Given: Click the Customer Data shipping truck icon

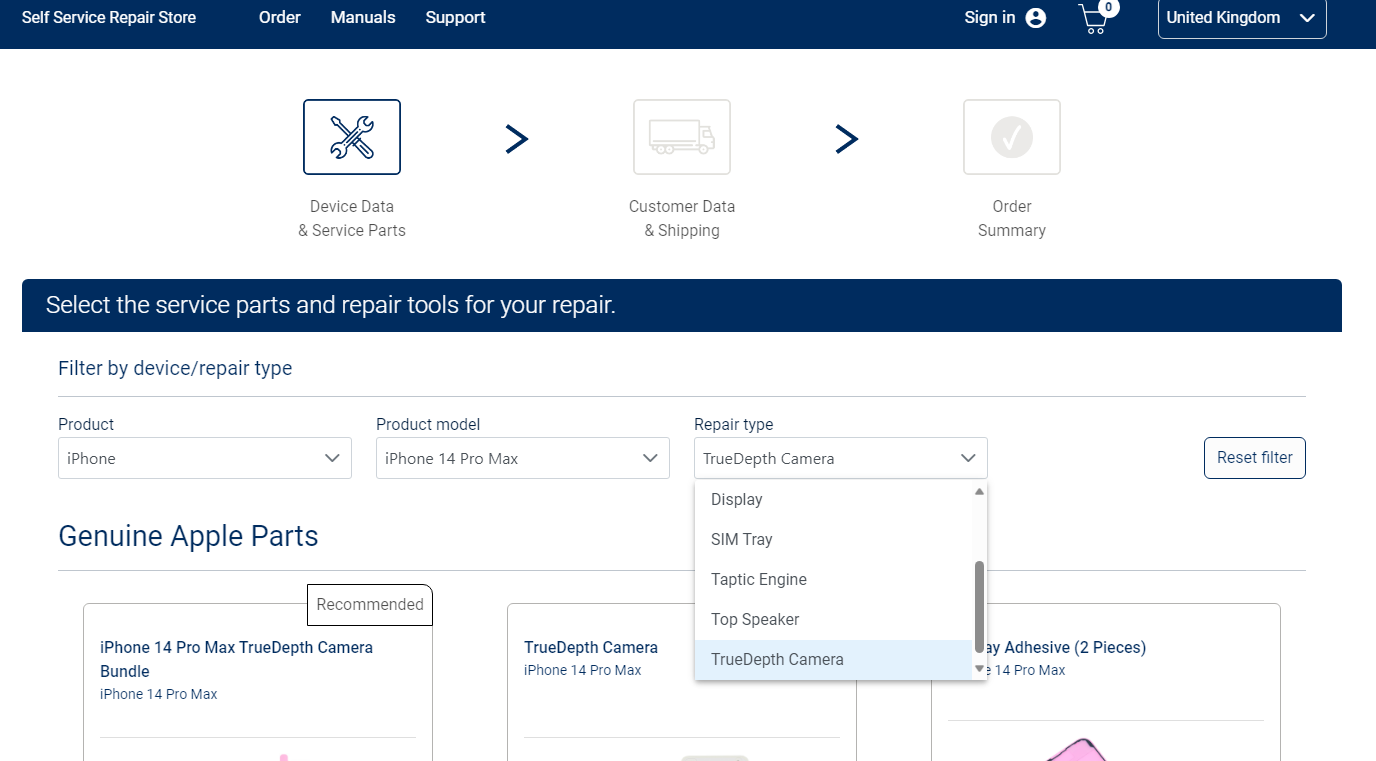Looking at the screenshot, I should (682, 137).
